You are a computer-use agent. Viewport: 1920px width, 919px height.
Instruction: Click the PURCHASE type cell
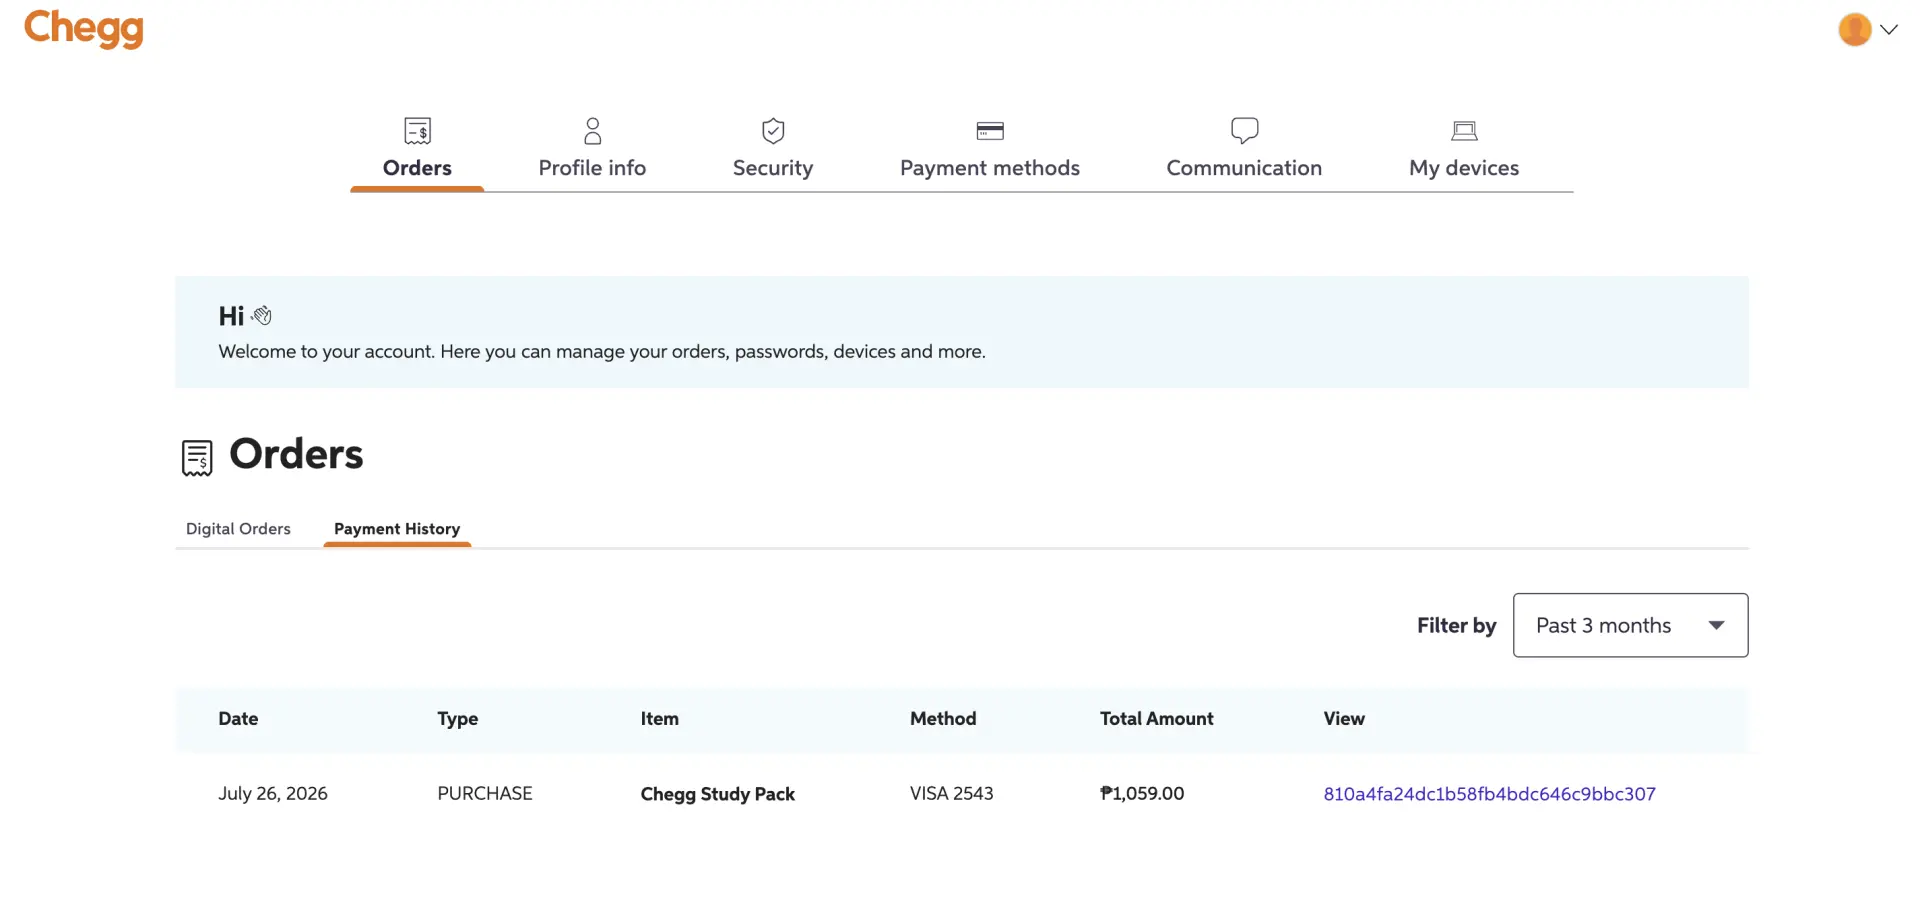pos(485,794)
